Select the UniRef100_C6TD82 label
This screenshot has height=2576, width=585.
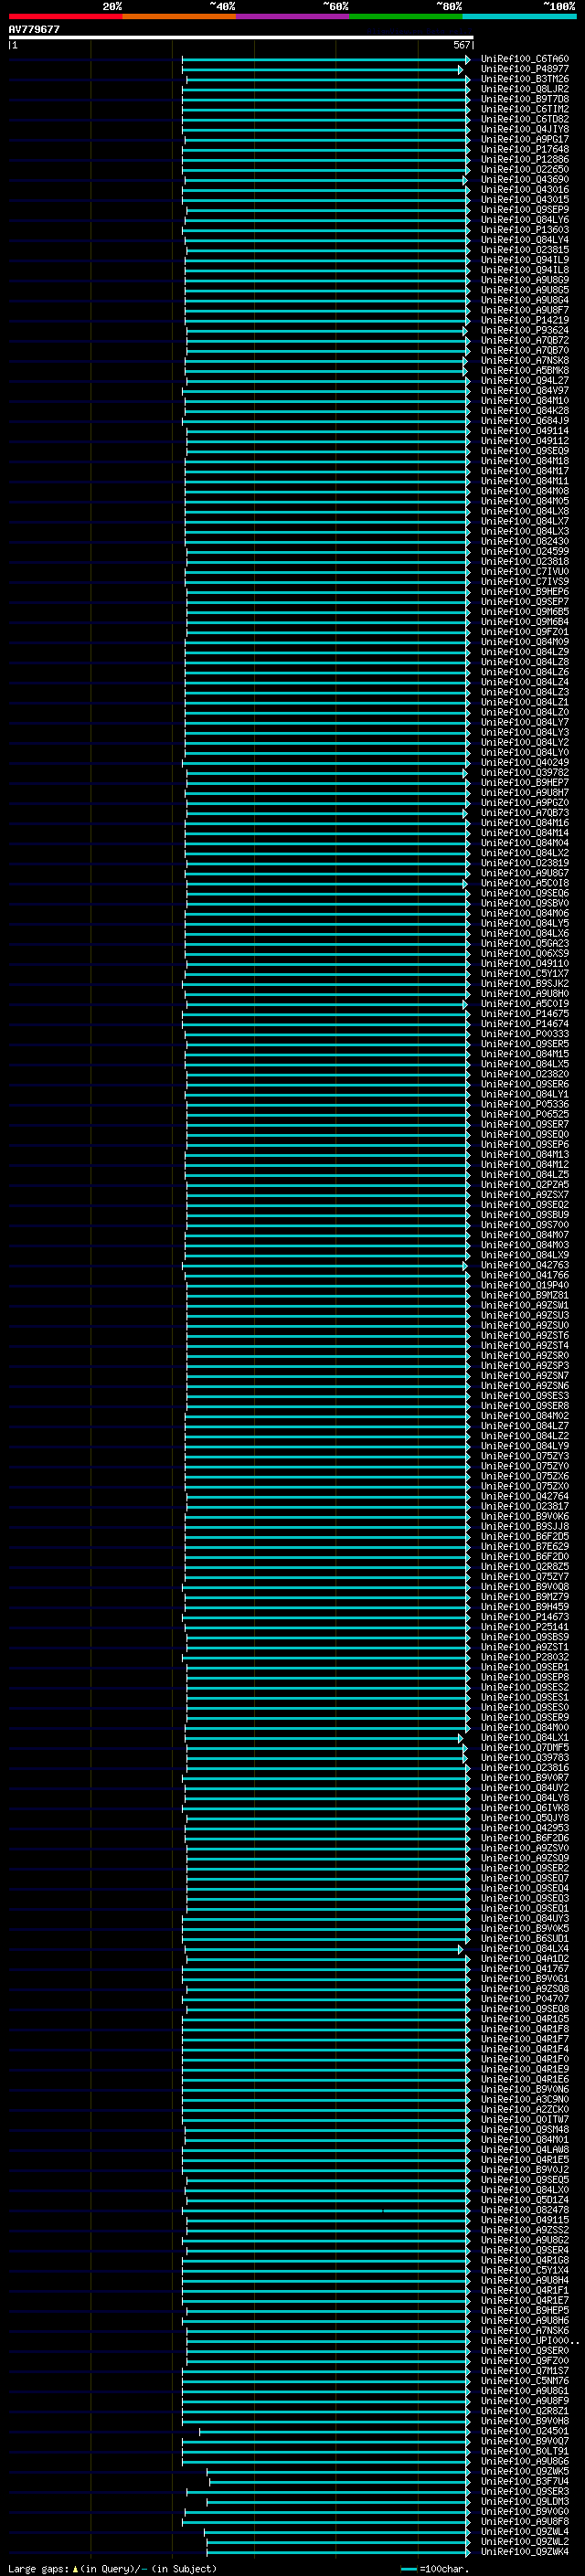524,119
